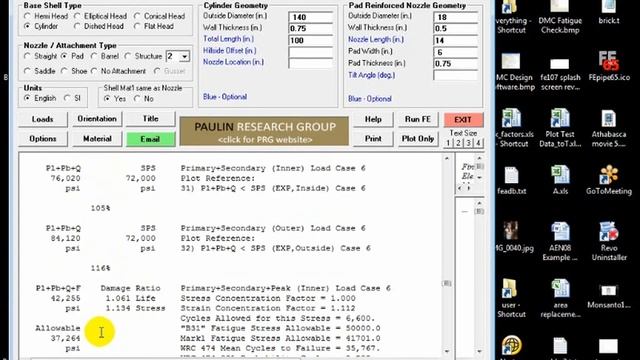The image size is (640, 360).
Task: Choose the No Attachment option
Action: (94, 71)
